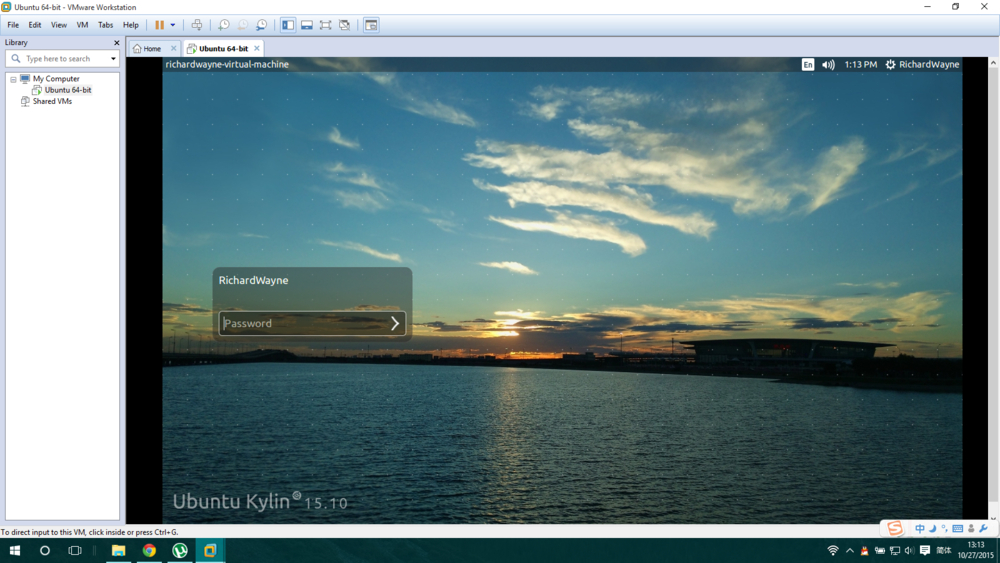Launch Google Chrome from the taskbar
The width and height of the screenshot is (1000, 563).
(149, 550)
